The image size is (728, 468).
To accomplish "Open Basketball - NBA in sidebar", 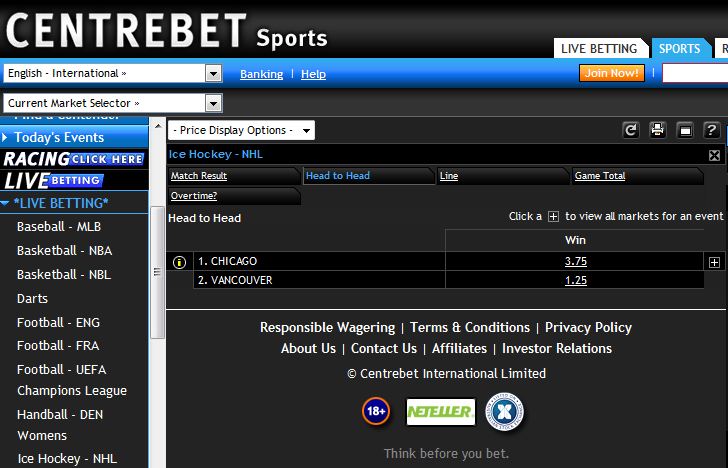I will pyautogui.click(x=64, y=250).
